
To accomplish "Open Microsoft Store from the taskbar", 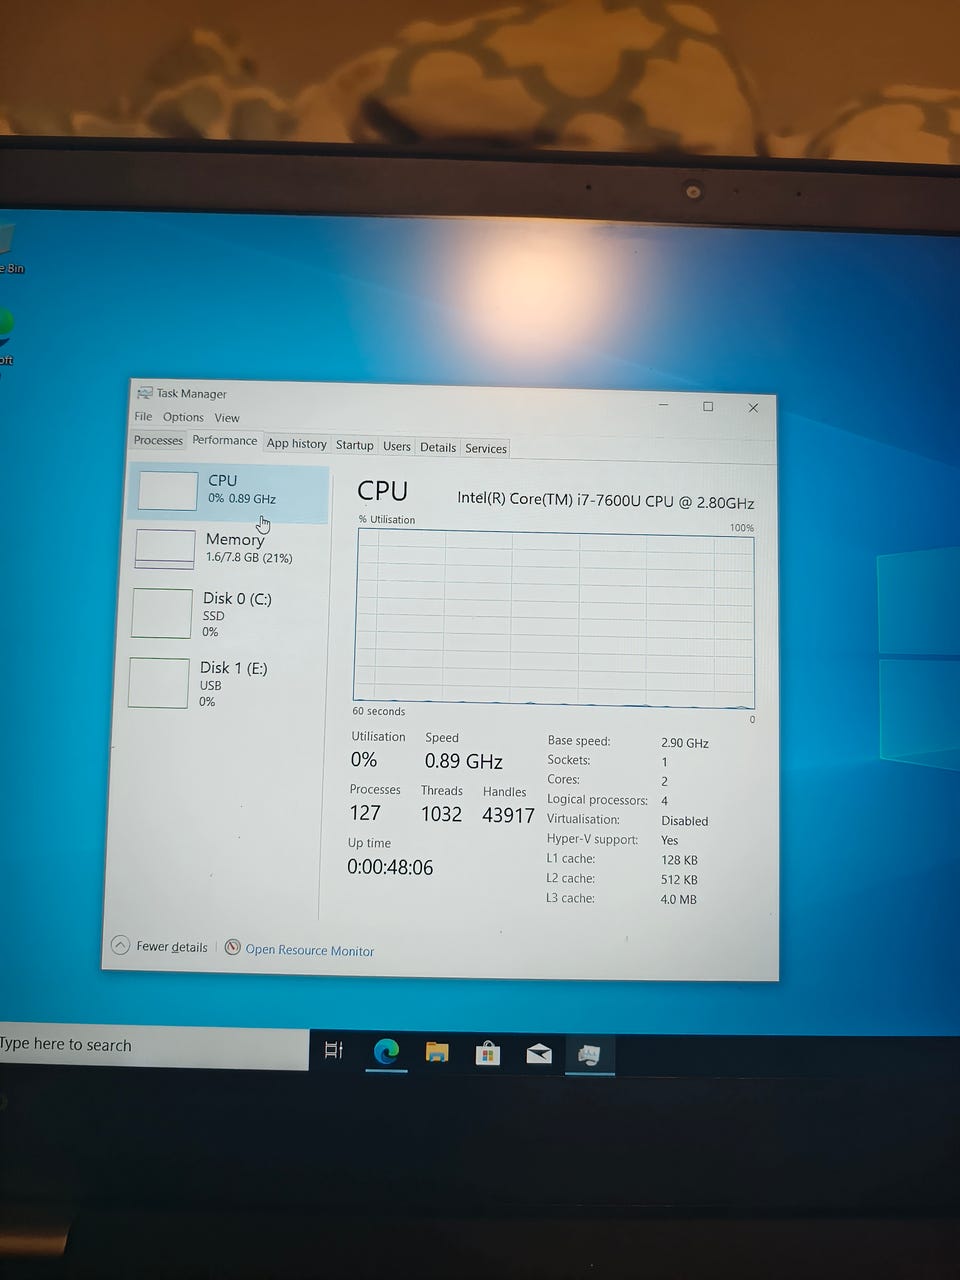I will point(488,1053).
